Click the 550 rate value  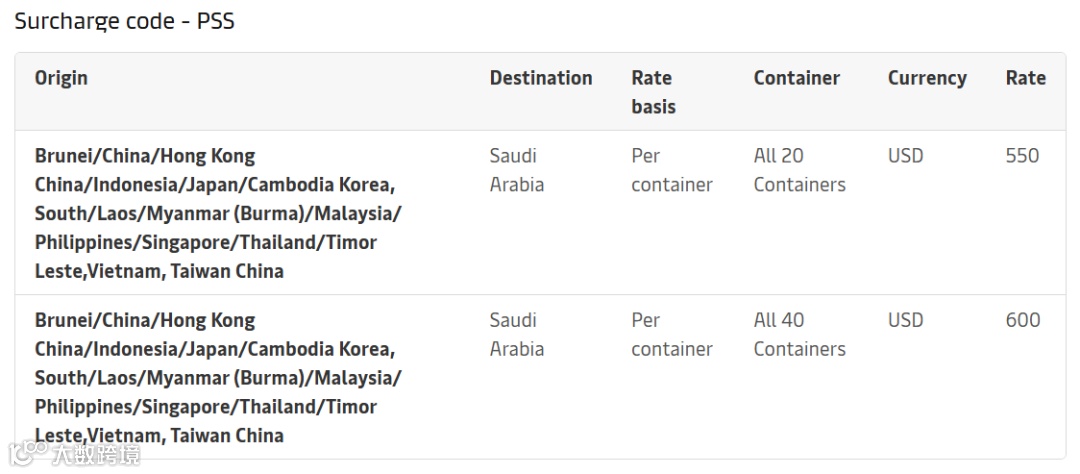pos(1022,156)
